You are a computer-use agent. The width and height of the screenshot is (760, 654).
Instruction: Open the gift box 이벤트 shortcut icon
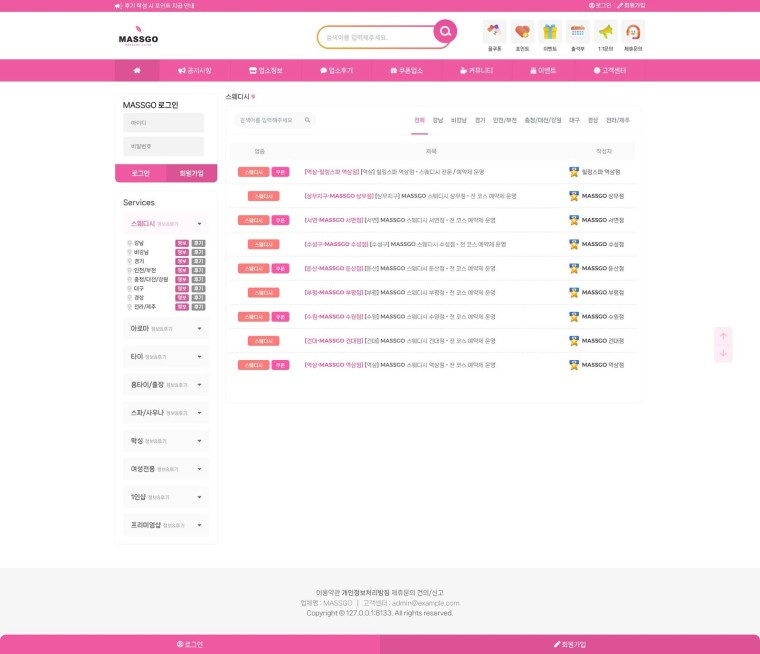point(550,32)
